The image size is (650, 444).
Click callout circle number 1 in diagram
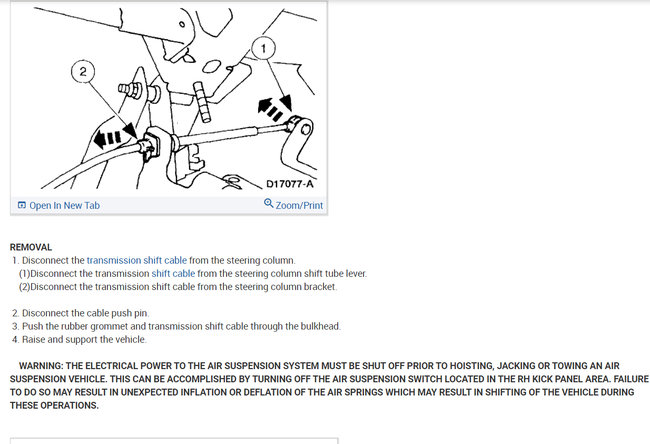[263, 49]
